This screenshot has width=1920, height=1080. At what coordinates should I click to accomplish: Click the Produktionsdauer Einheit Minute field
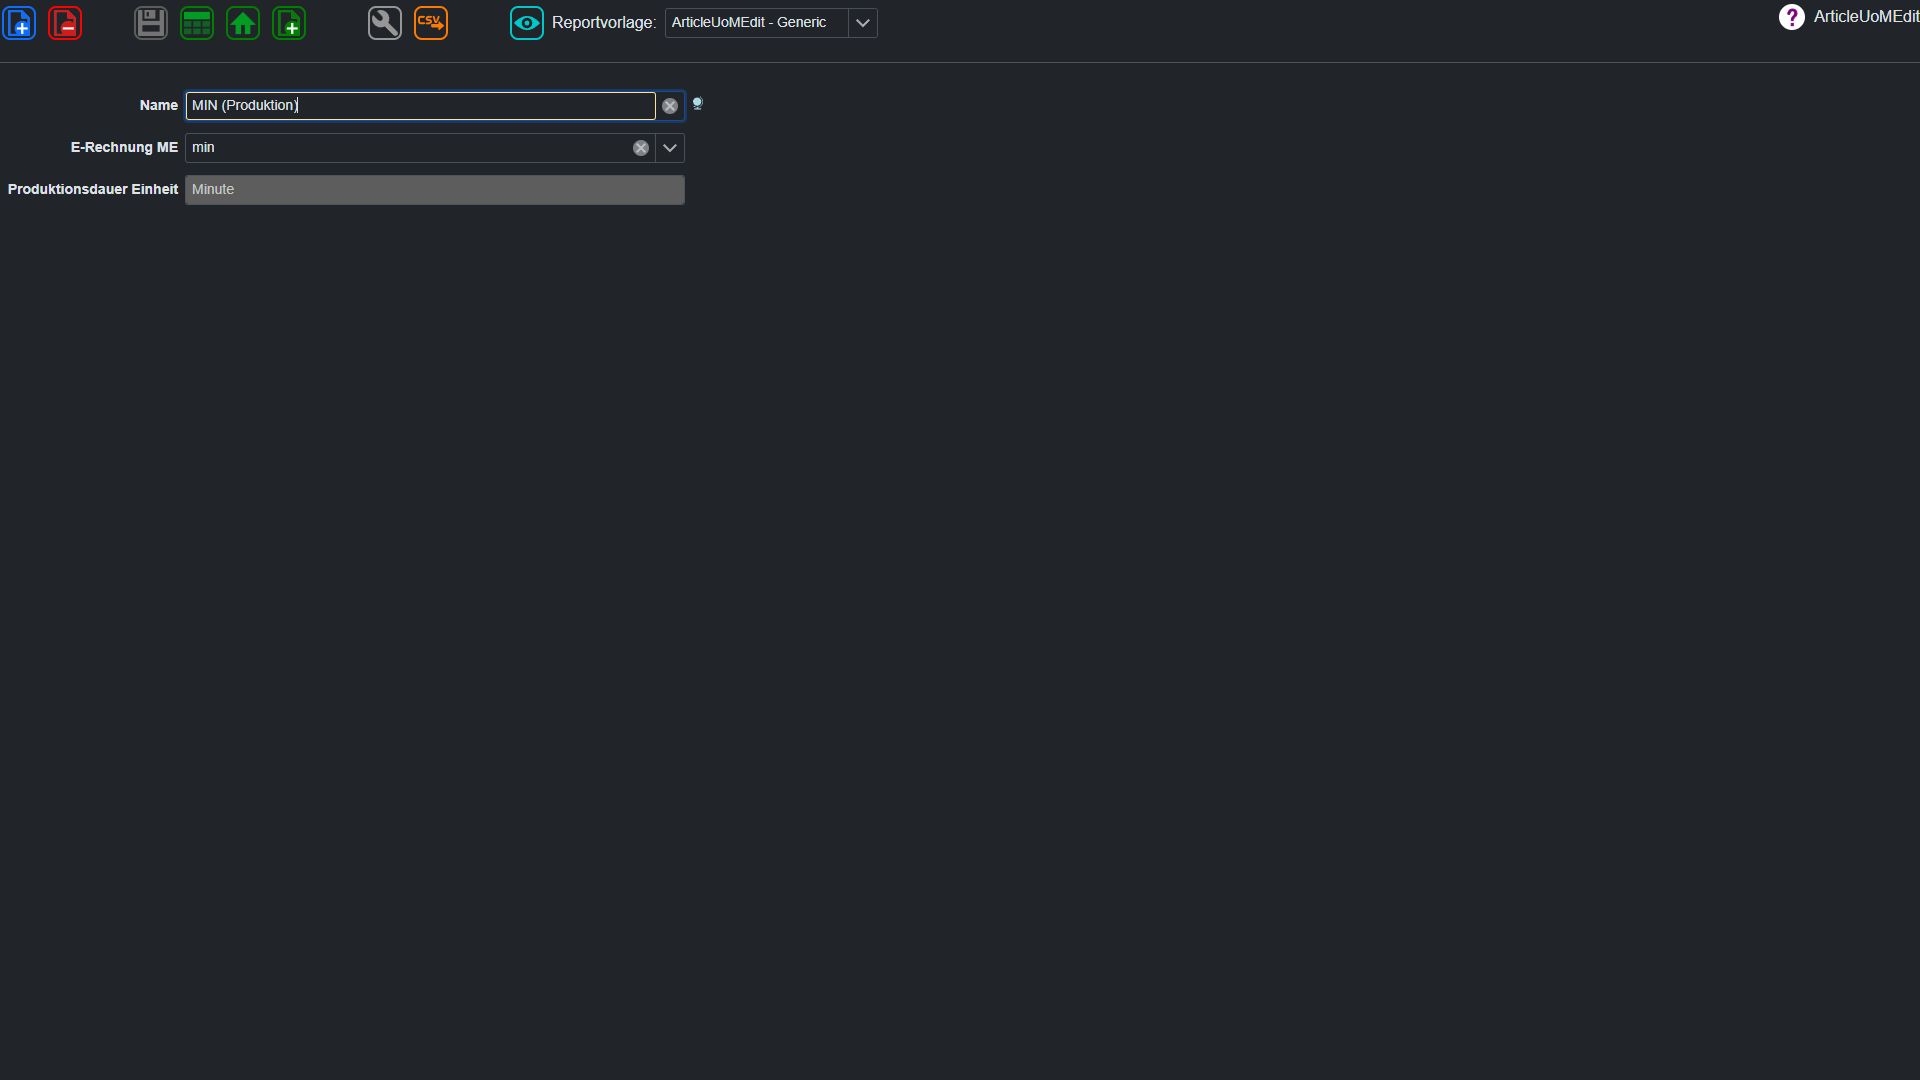[x=435, y=190]
